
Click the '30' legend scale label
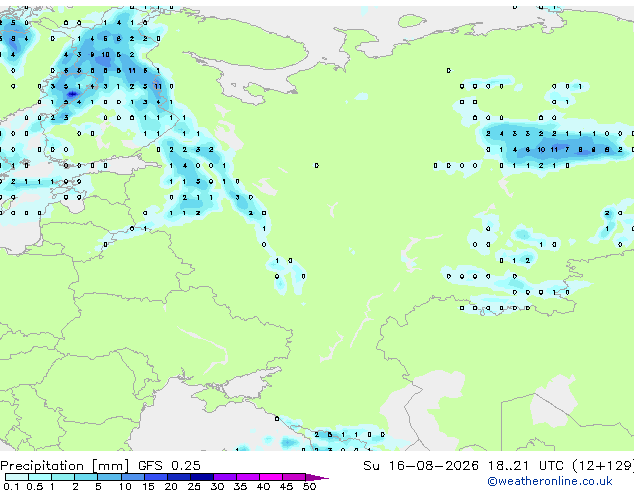point(218,486)
